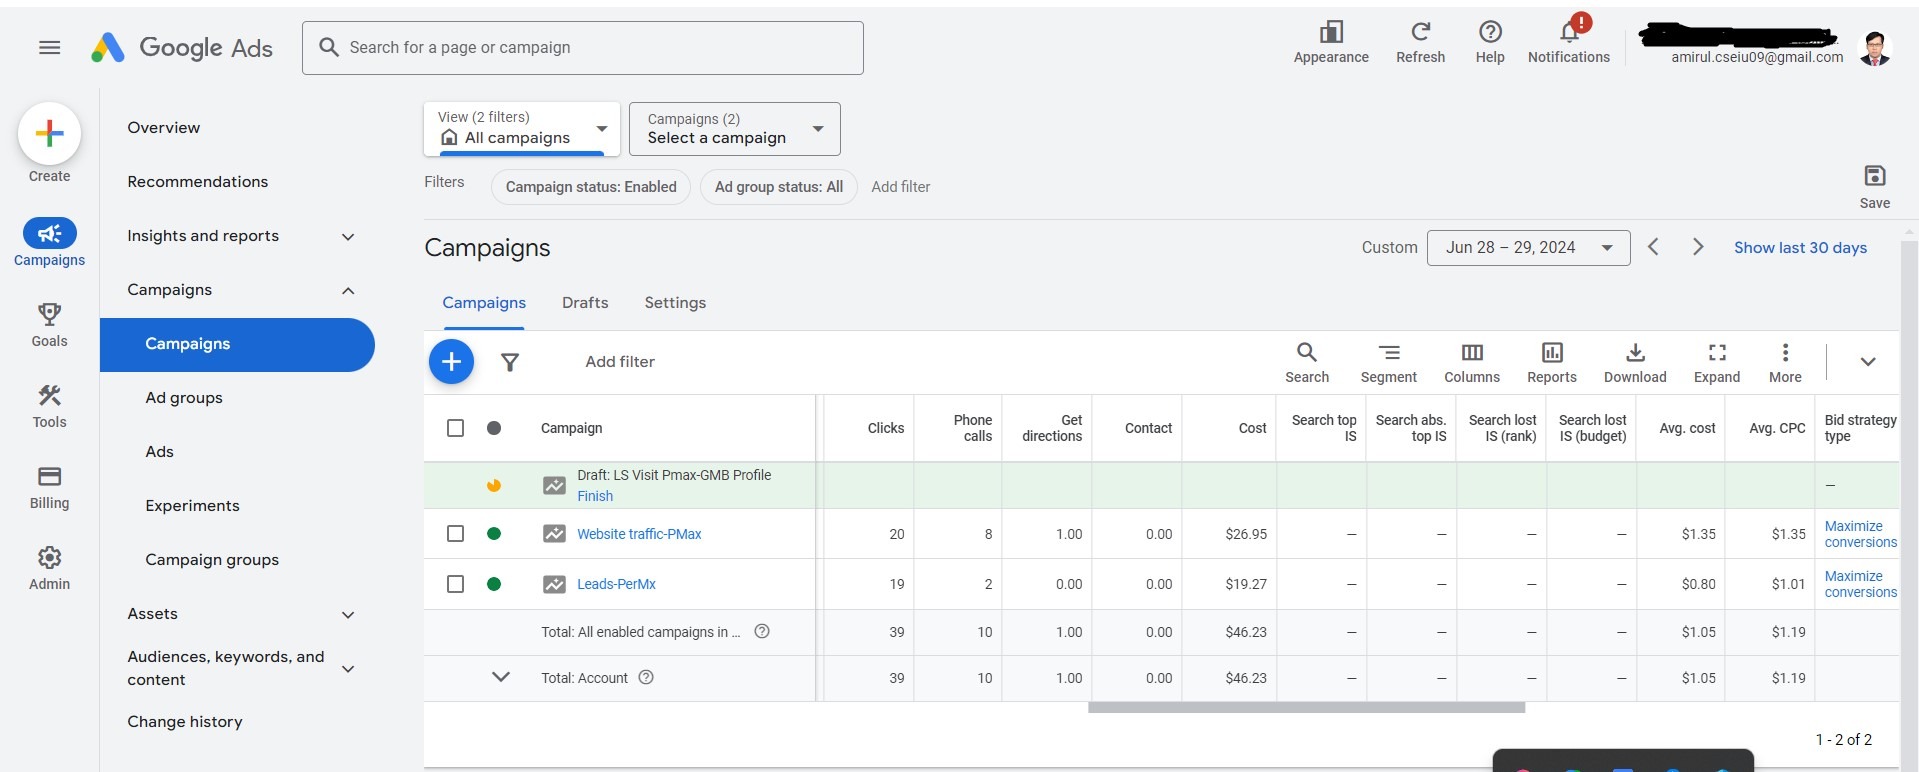Image resolution: width=1919 pixels, height=772 pixels.
Task: Open help for Total Account row
Action: 646,677
